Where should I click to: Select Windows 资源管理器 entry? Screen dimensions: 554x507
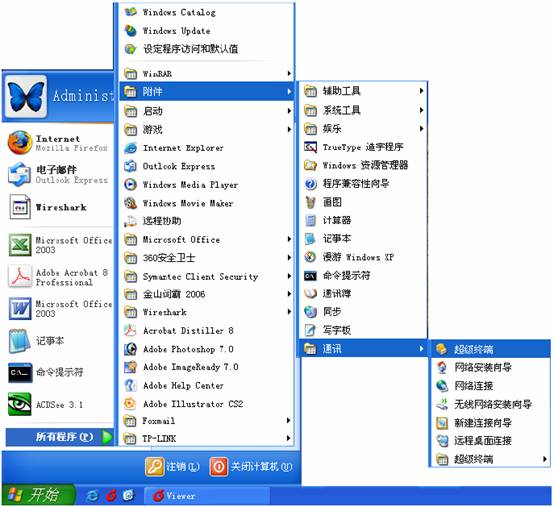pos(363,165)
